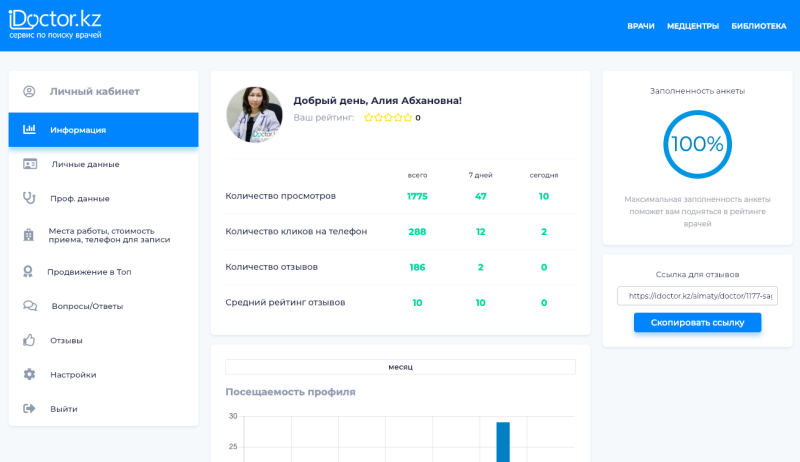Click the Количество просмотров row label

(x=281, y=196)
